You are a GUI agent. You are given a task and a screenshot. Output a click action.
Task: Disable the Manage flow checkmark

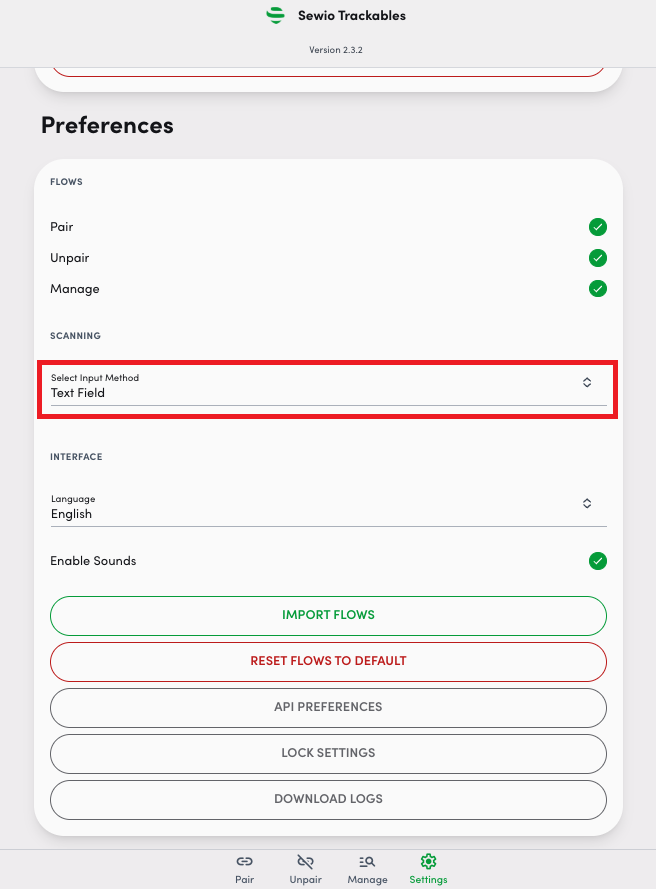click(x=598, y=289)
